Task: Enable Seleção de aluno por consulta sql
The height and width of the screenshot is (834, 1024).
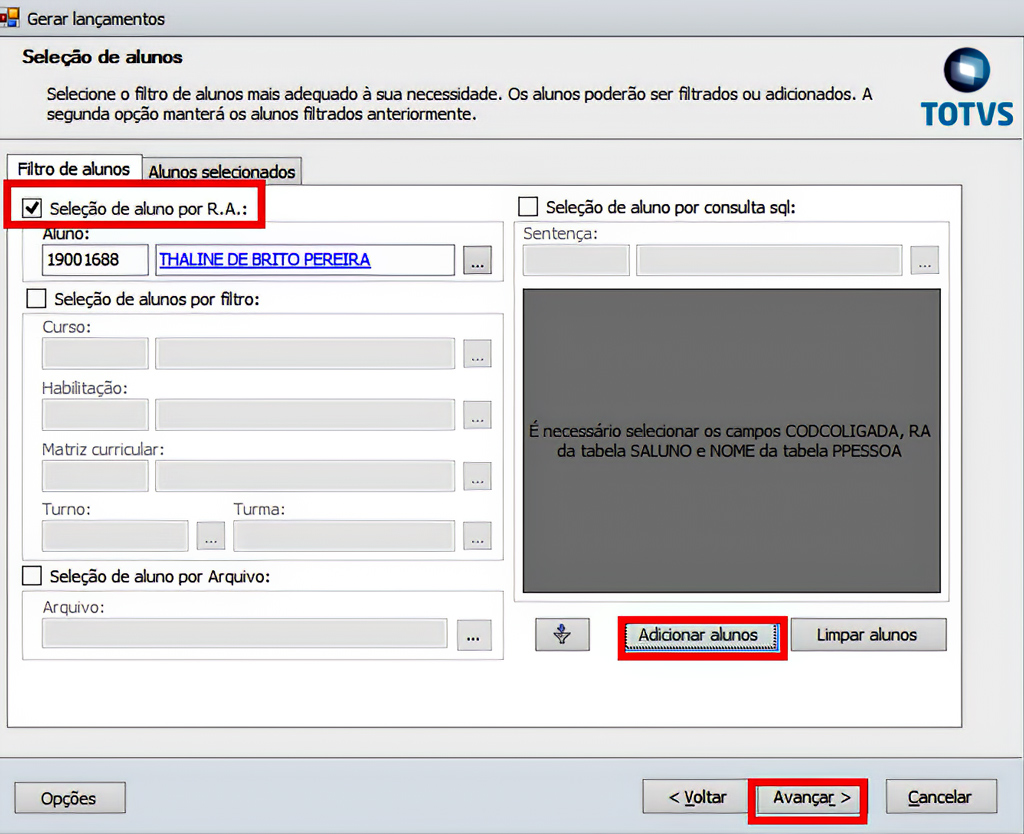Action: click(x=528, y=207)
